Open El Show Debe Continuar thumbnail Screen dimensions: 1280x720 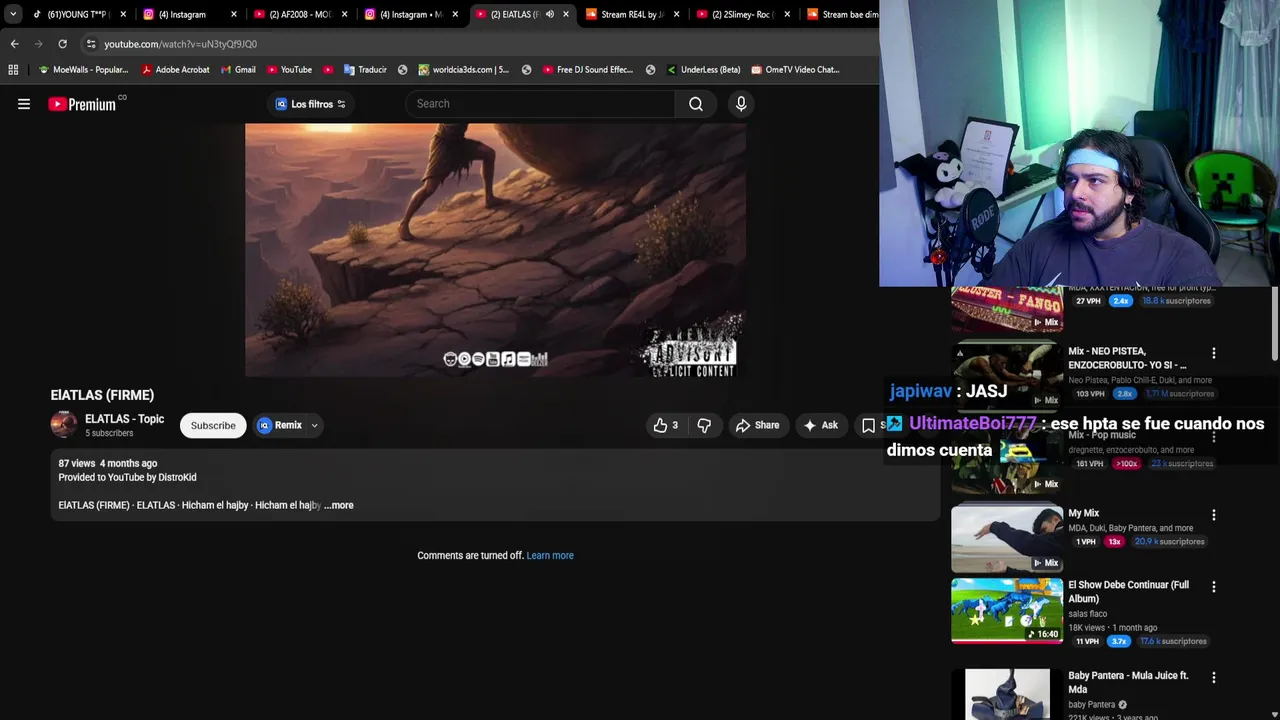coord(1007,611)
